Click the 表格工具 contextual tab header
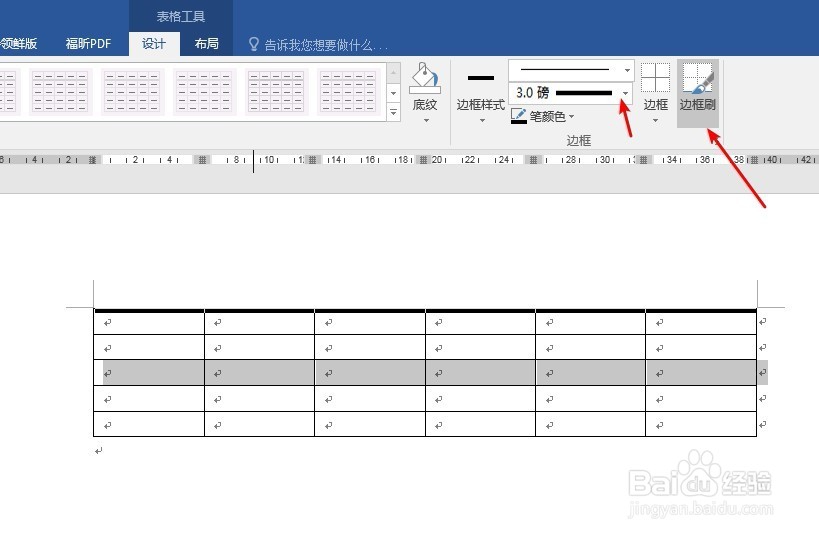The width and height of the screenshot is (819, 537). pos(181,17)
